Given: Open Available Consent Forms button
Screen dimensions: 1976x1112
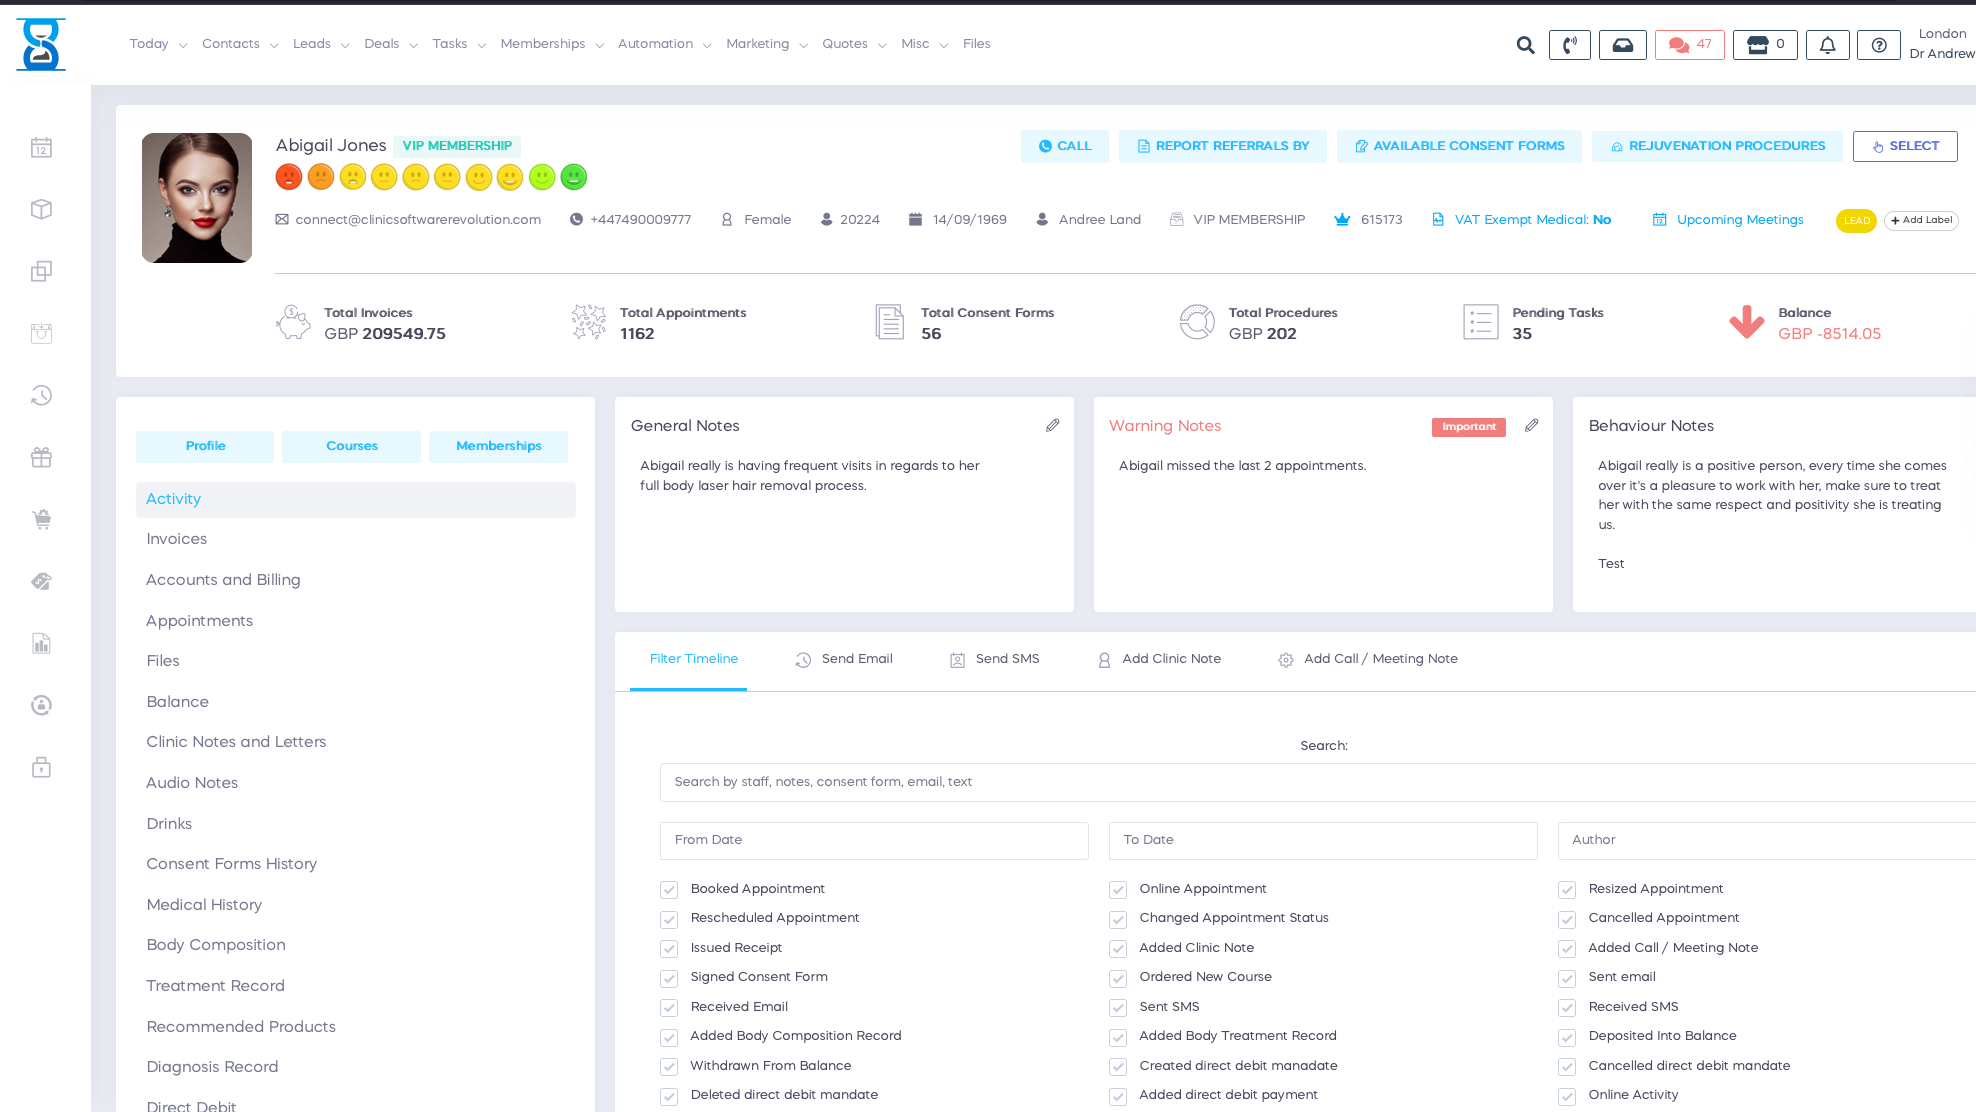Looking at the screenshot, I should (x=1459, y=146).
